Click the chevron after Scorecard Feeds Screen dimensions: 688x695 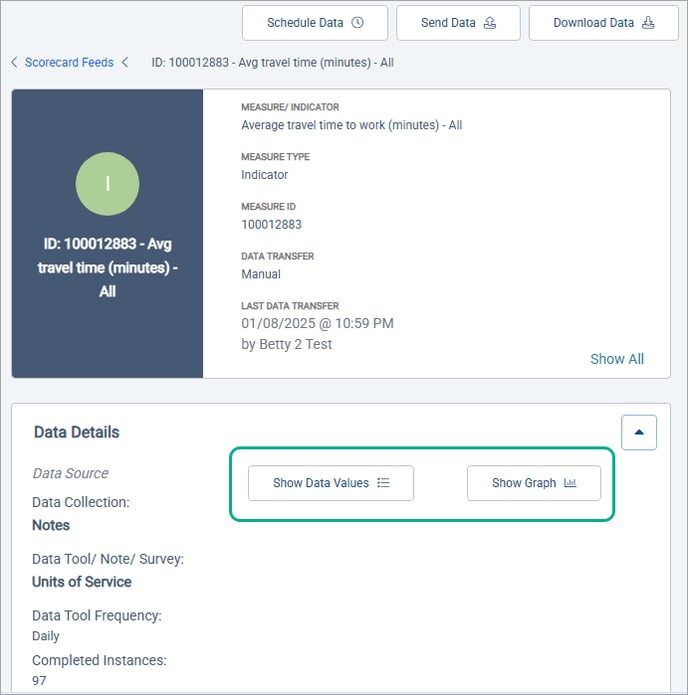125,62
